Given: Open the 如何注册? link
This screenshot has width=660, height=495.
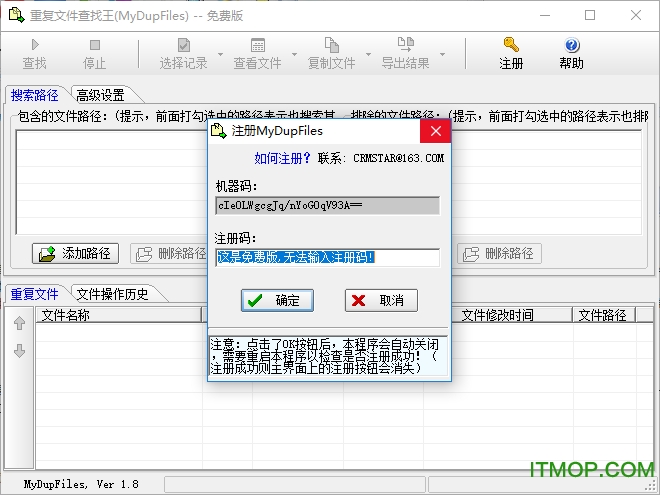Looking at the screenshot, I should (x=282, y=158).
